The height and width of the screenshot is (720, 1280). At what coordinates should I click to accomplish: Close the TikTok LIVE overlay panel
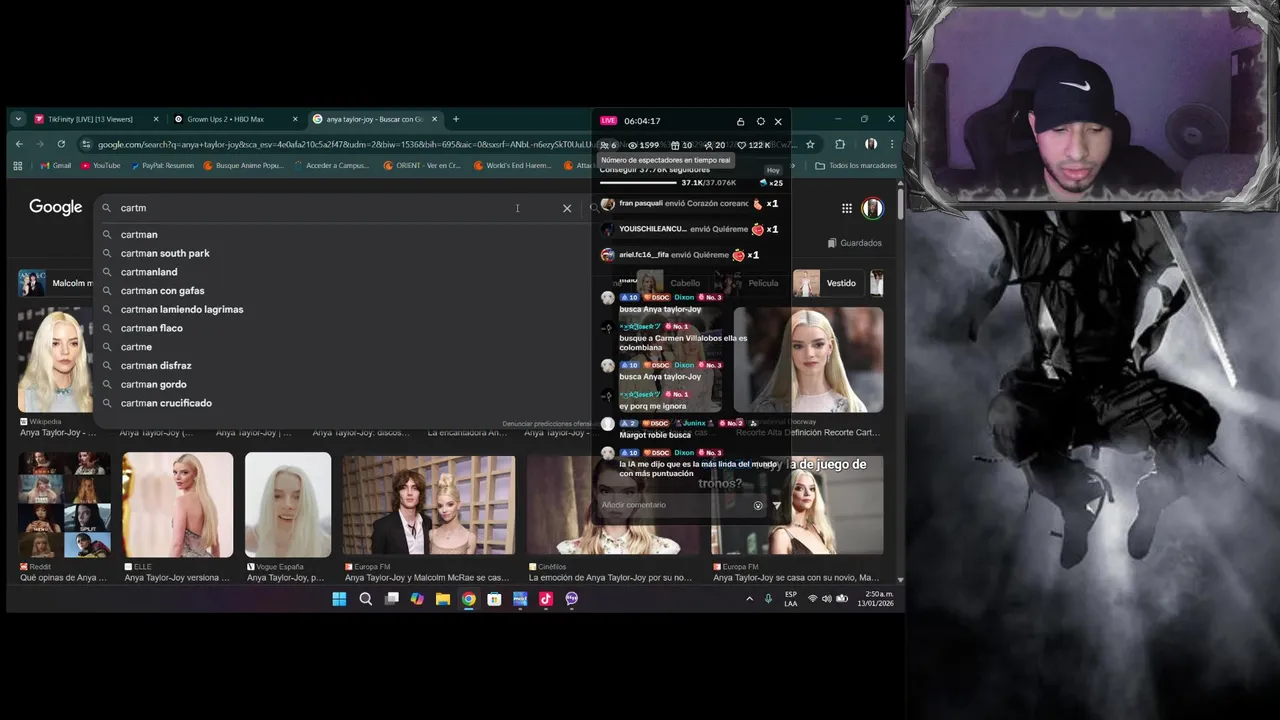coord(778,121)
